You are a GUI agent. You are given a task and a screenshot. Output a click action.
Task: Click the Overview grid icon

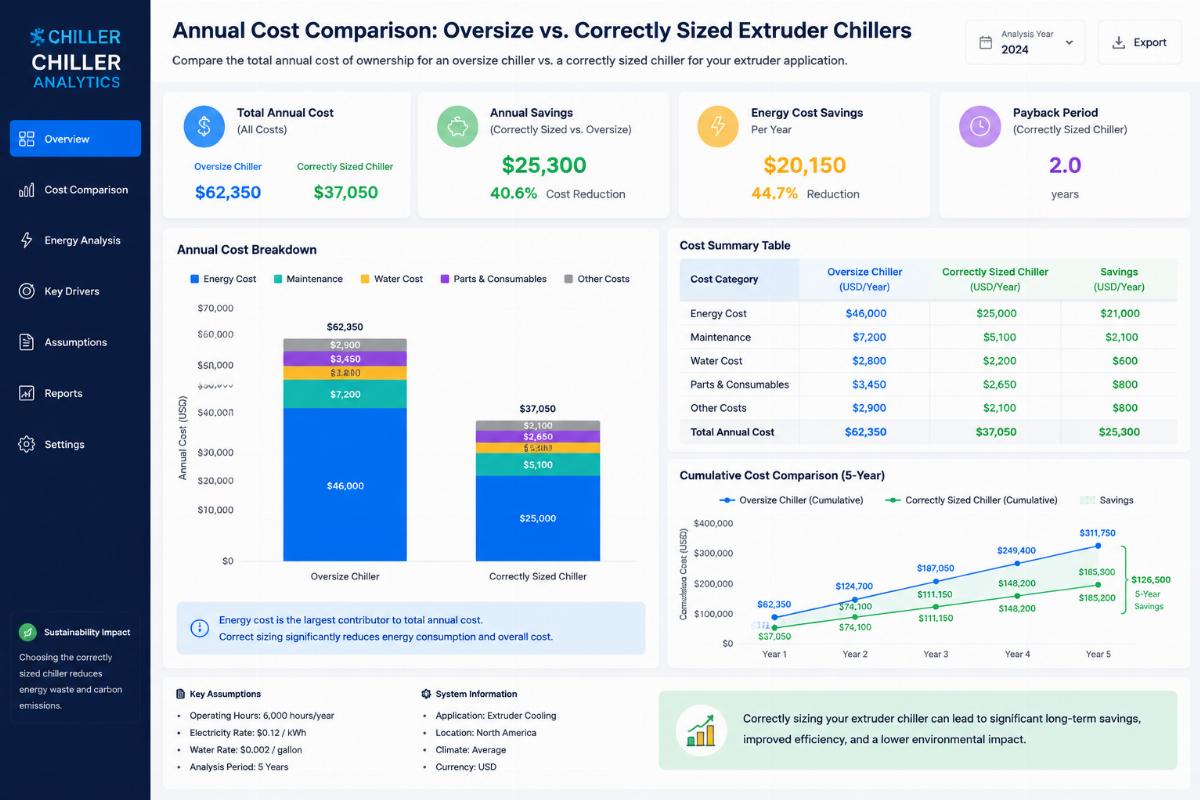point(27,139)
